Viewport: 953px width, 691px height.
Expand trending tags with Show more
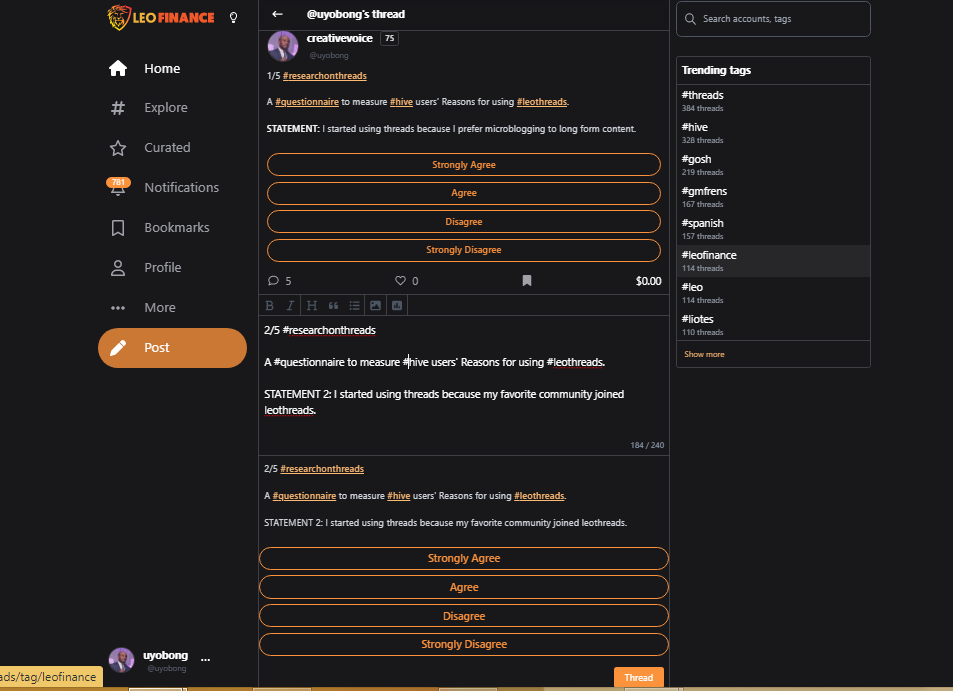pyautogui.click(x=704, y=354)
